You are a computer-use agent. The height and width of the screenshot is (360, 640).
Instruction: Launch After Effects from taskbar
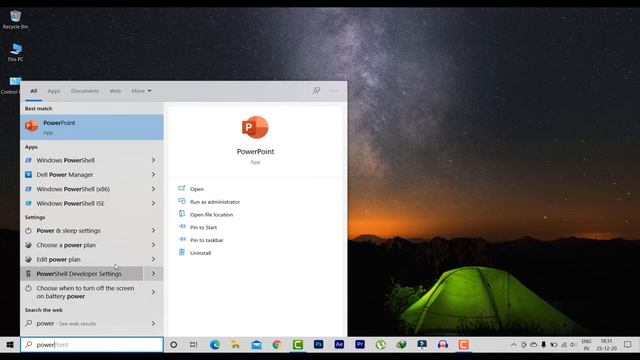coord(339,345)
